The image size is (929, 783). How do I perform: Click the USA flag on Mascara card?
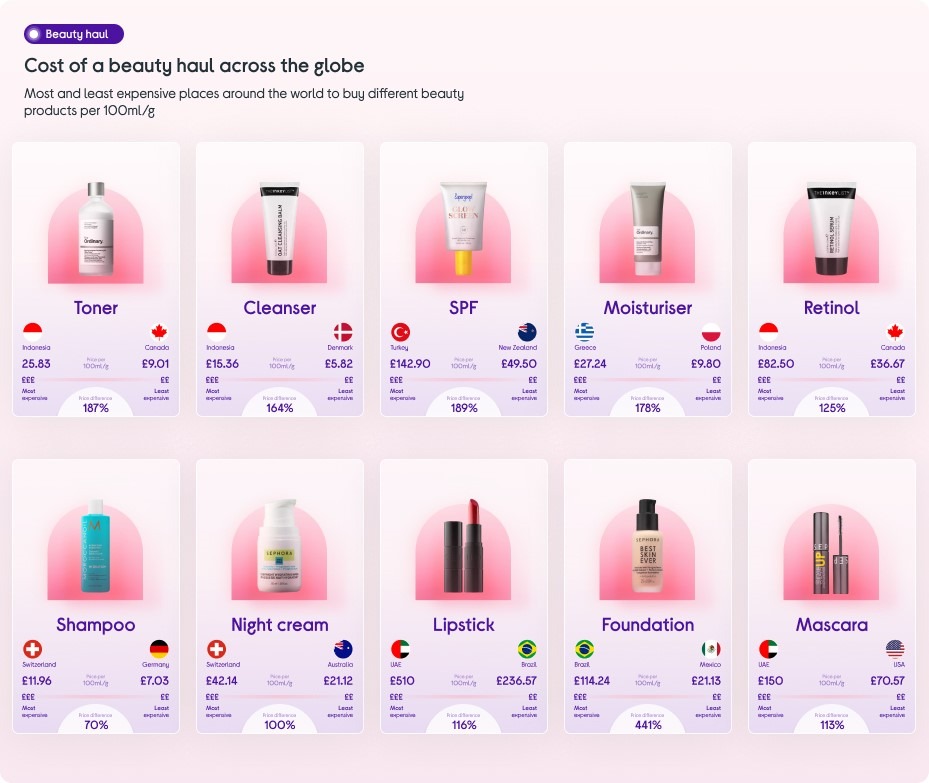895,649
